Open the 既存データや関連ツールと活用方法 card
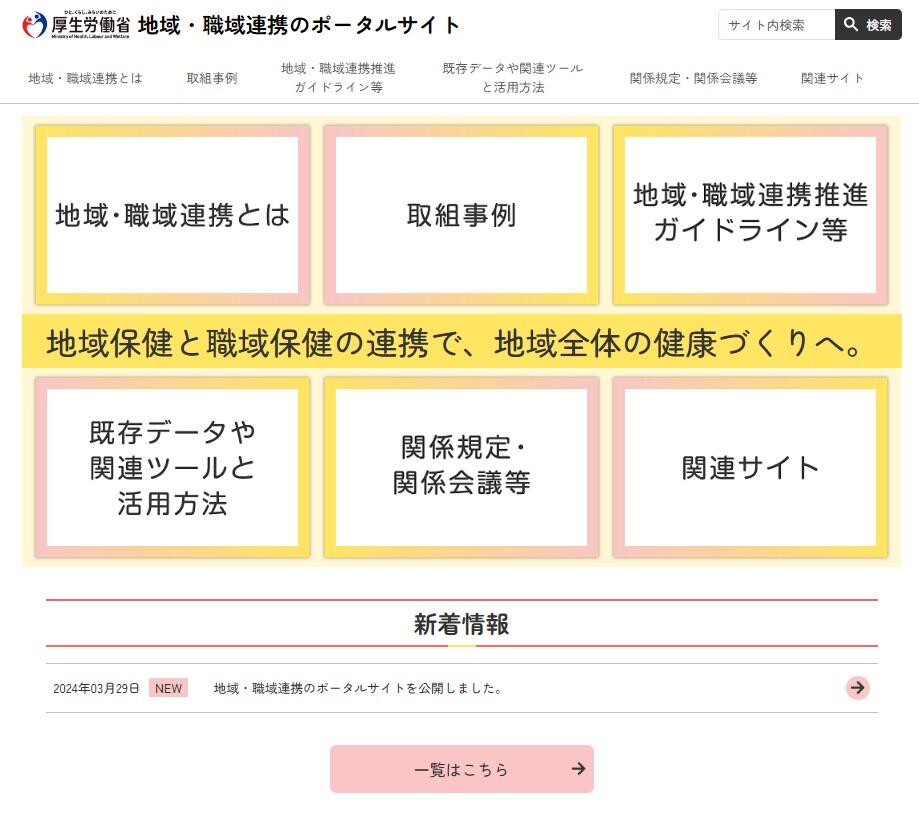919x835 pixels. [171, 466]
